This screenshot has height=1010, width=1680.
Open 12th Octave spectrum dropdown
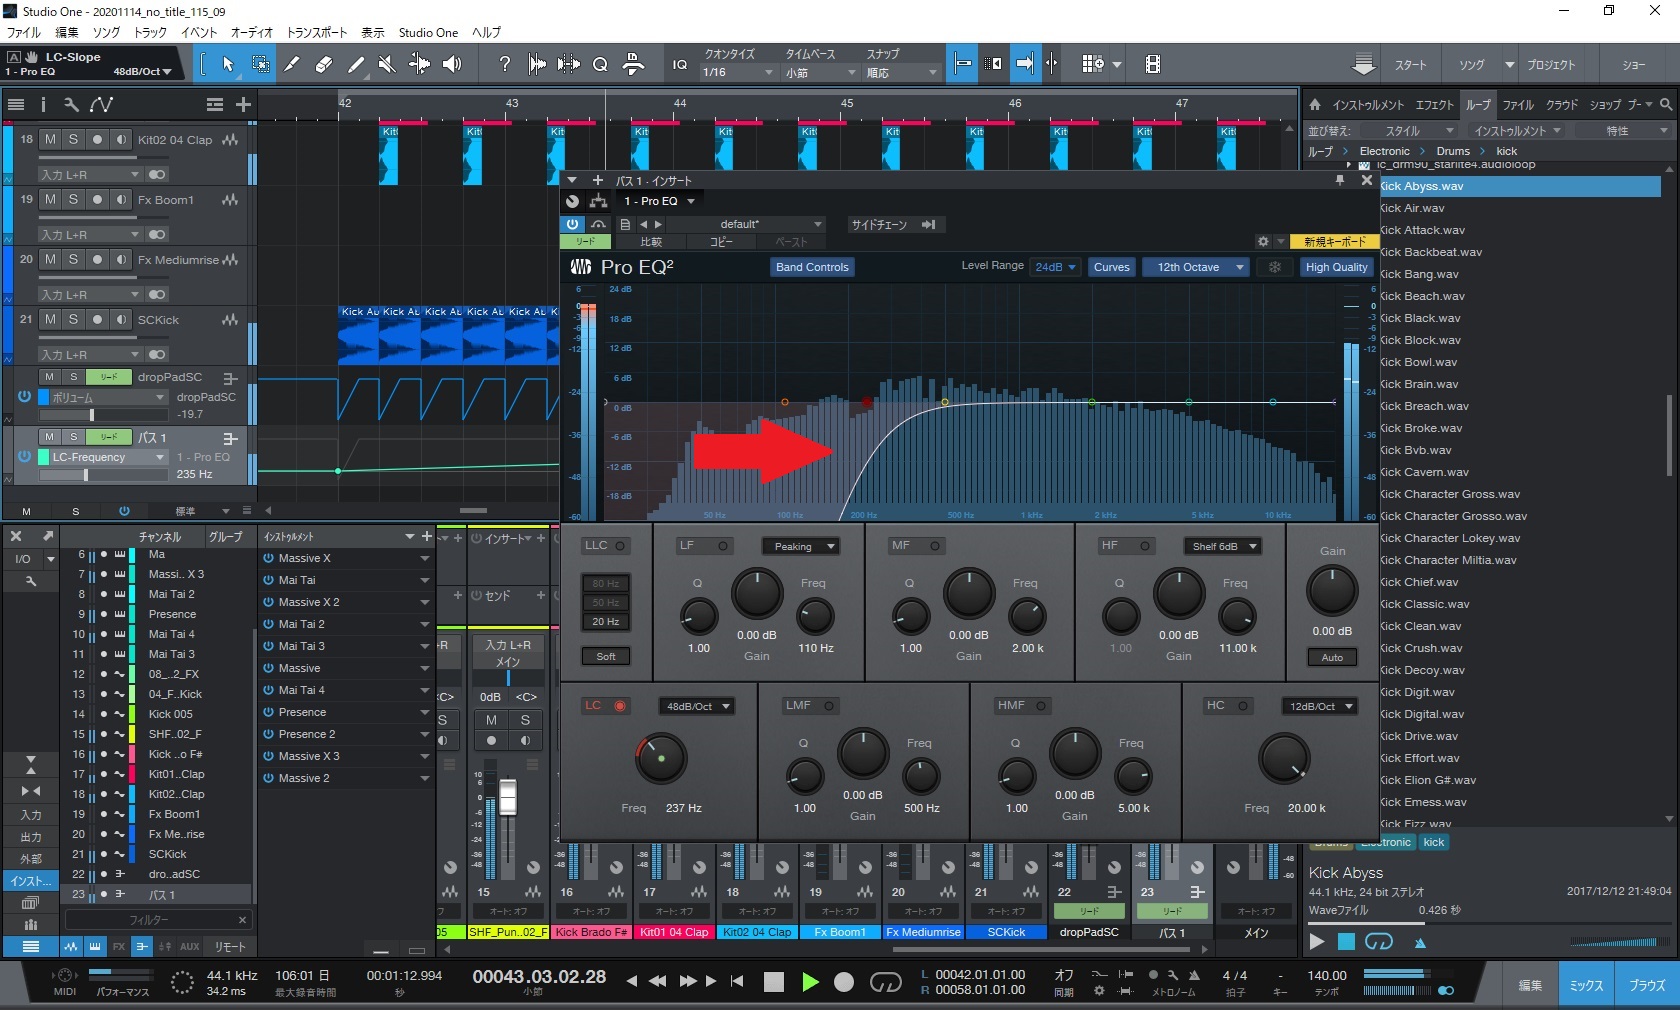pyautogui.click(x=1195, y=267)
